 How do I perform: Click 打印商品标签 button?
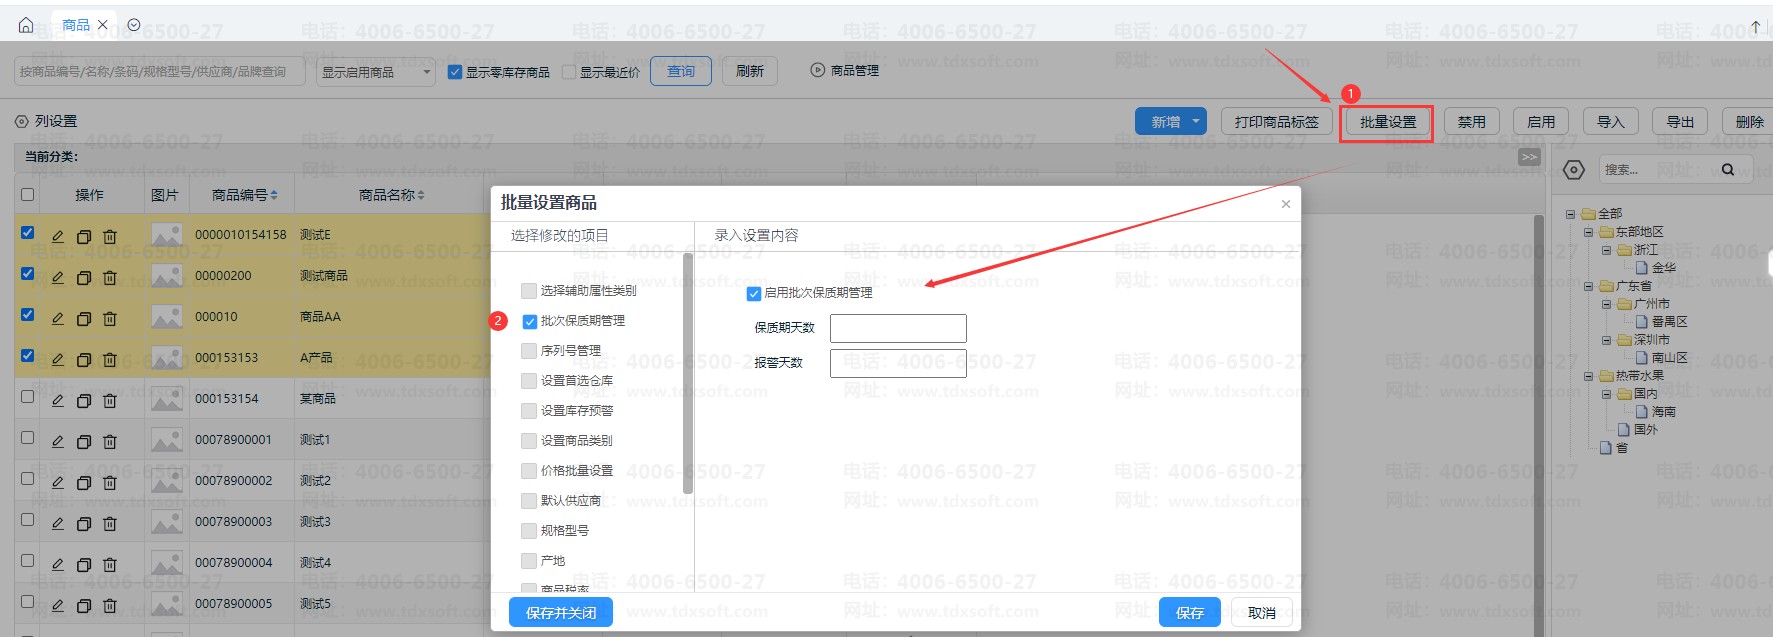[x=1276, y=122]
